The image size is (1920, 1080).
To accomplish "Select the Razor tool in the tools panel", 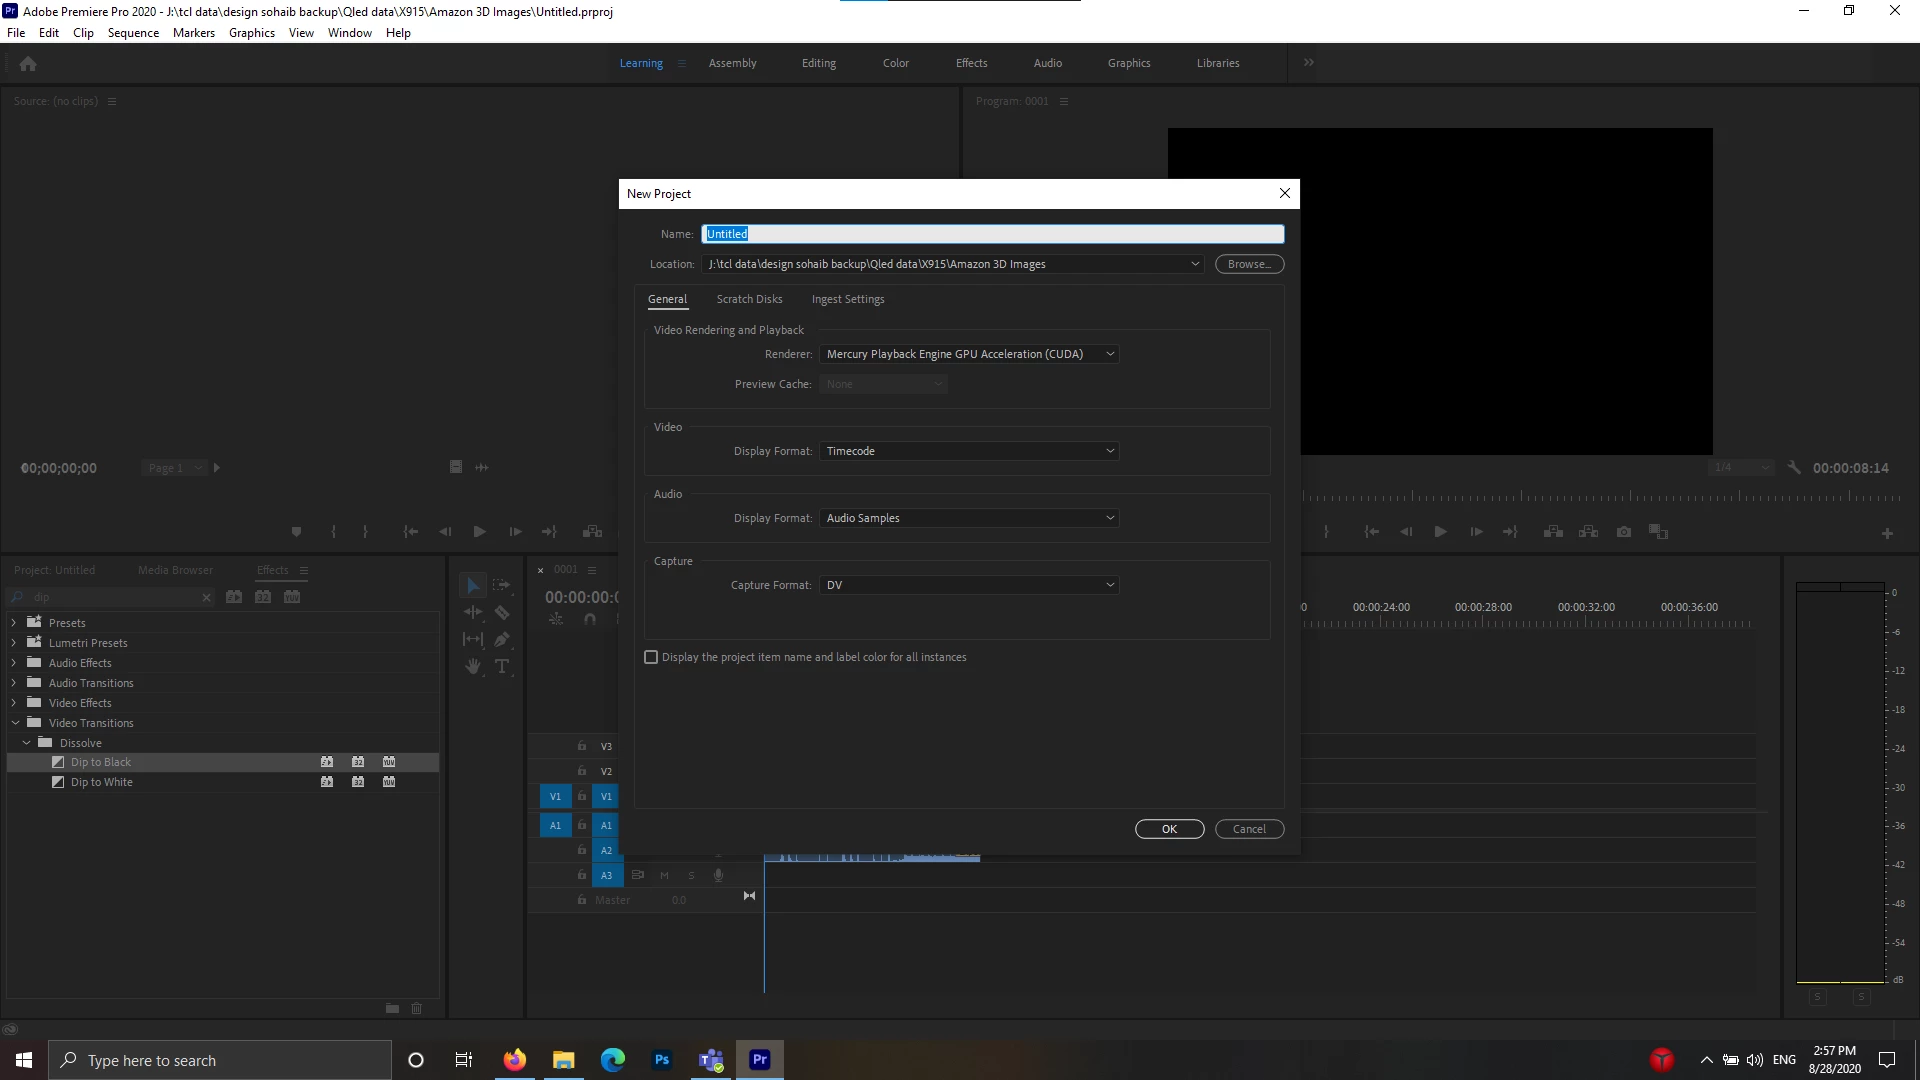I will (x=502, y=612).
